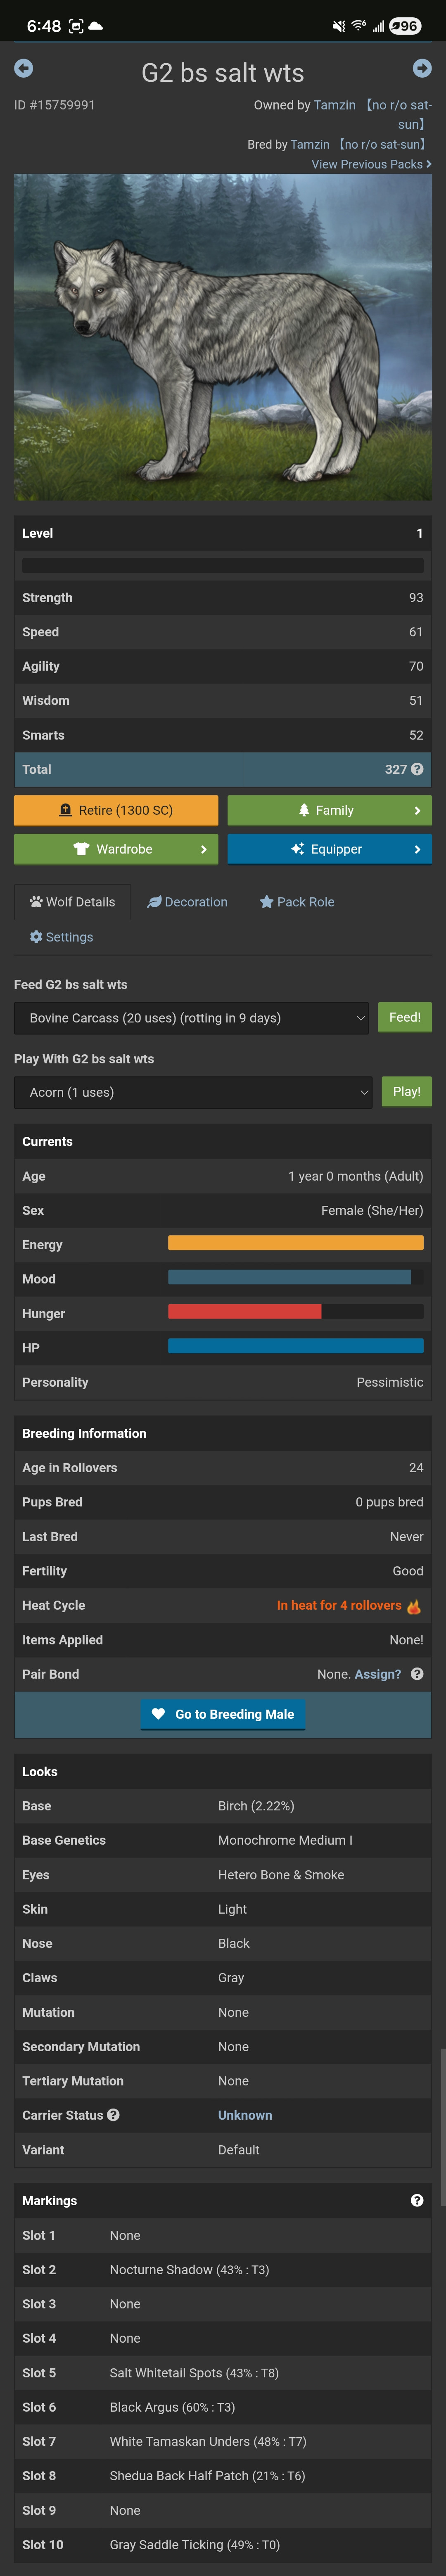
Task: Click the Carrier Status help icon
Action: point(114,2115)
